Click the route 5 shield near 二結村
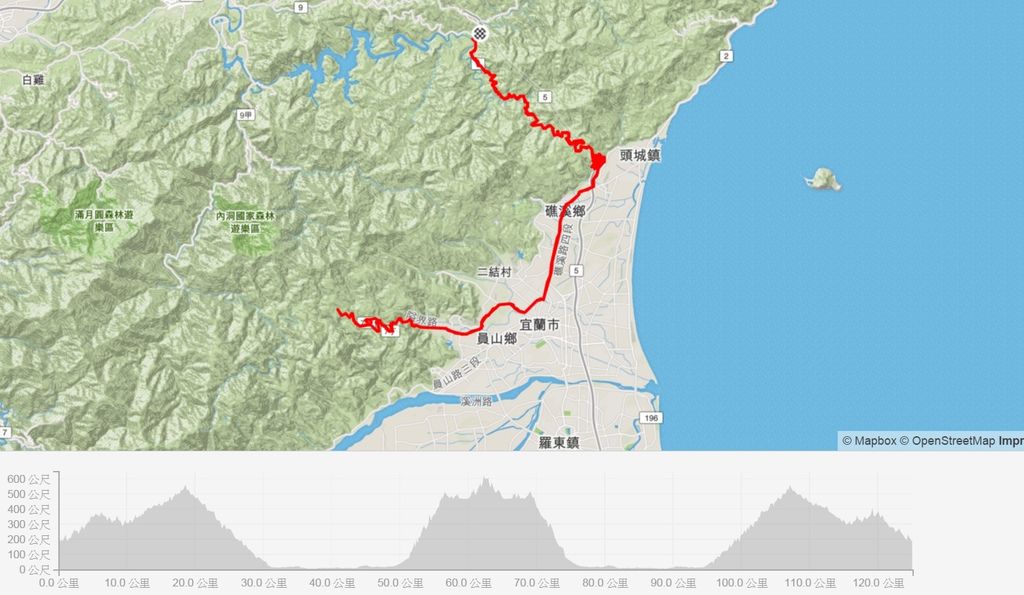This screenshot has height=595, width=1024. coord(576,270)
